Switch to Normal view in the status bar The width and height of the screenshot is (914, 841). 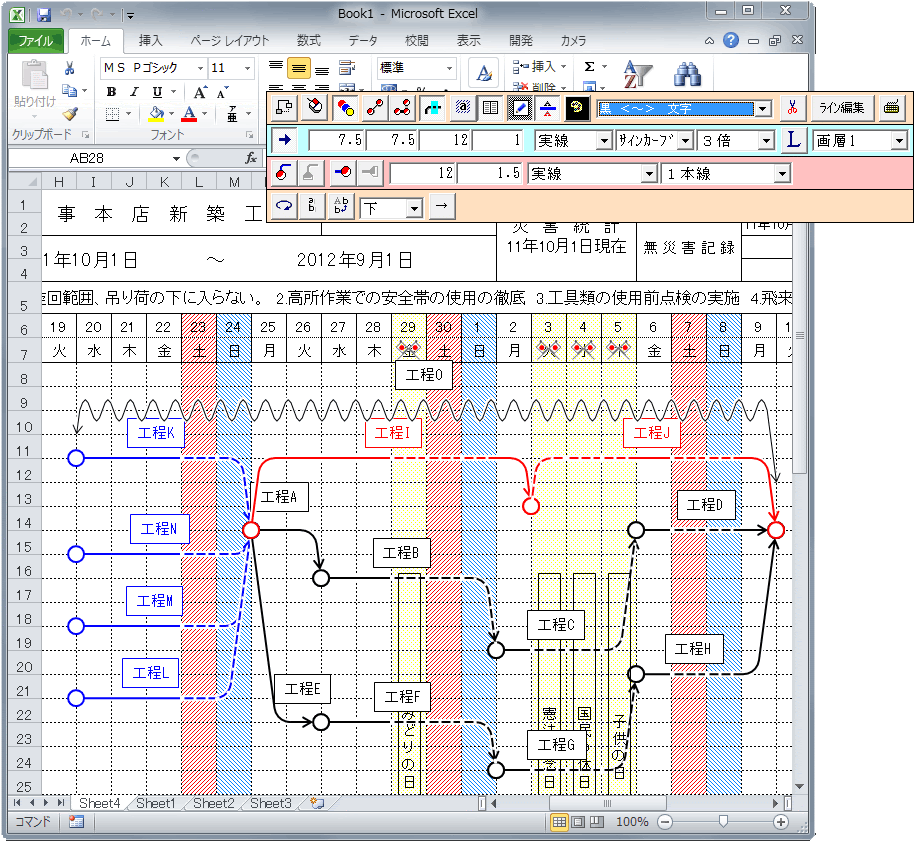coord(559,822)
